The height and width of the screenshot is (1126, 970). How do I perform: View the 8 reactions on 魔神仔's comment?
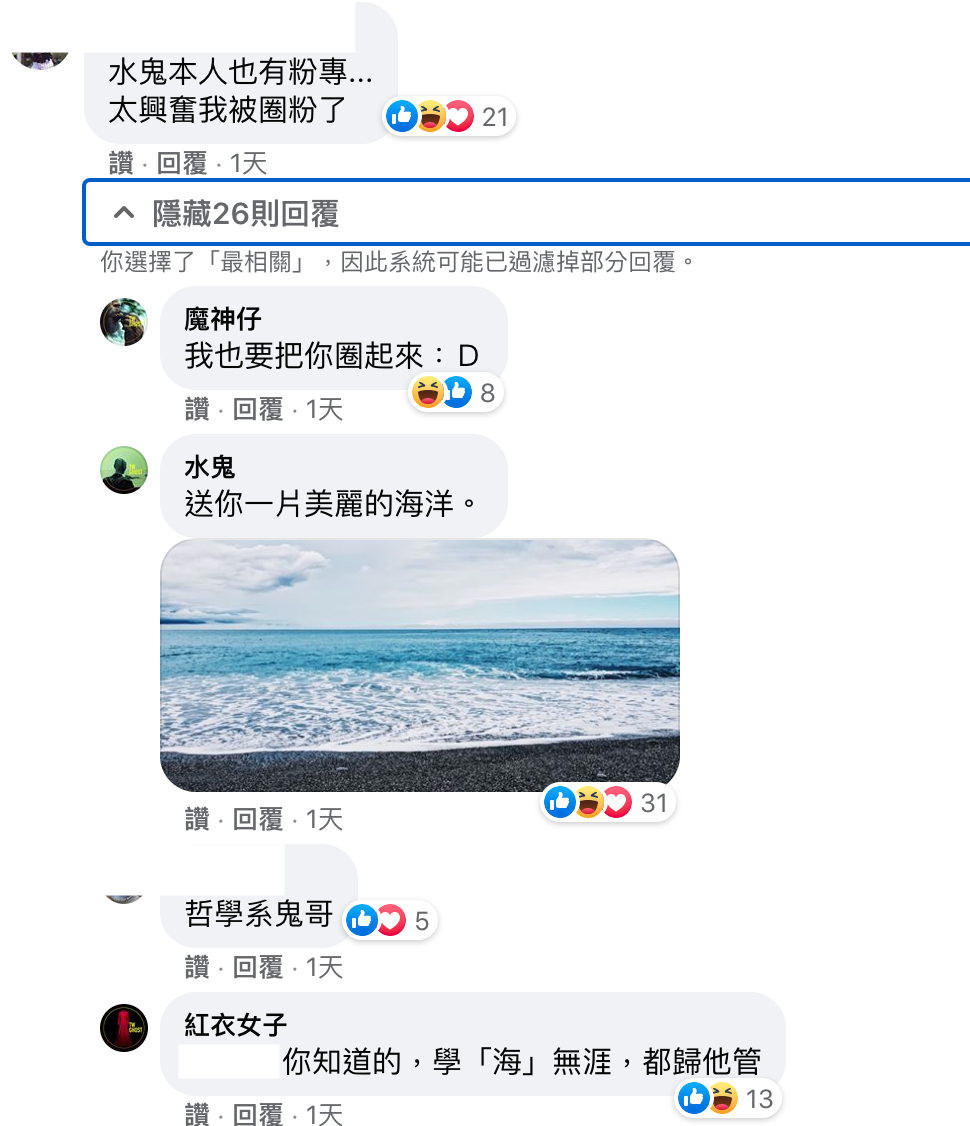coord(454,393)
